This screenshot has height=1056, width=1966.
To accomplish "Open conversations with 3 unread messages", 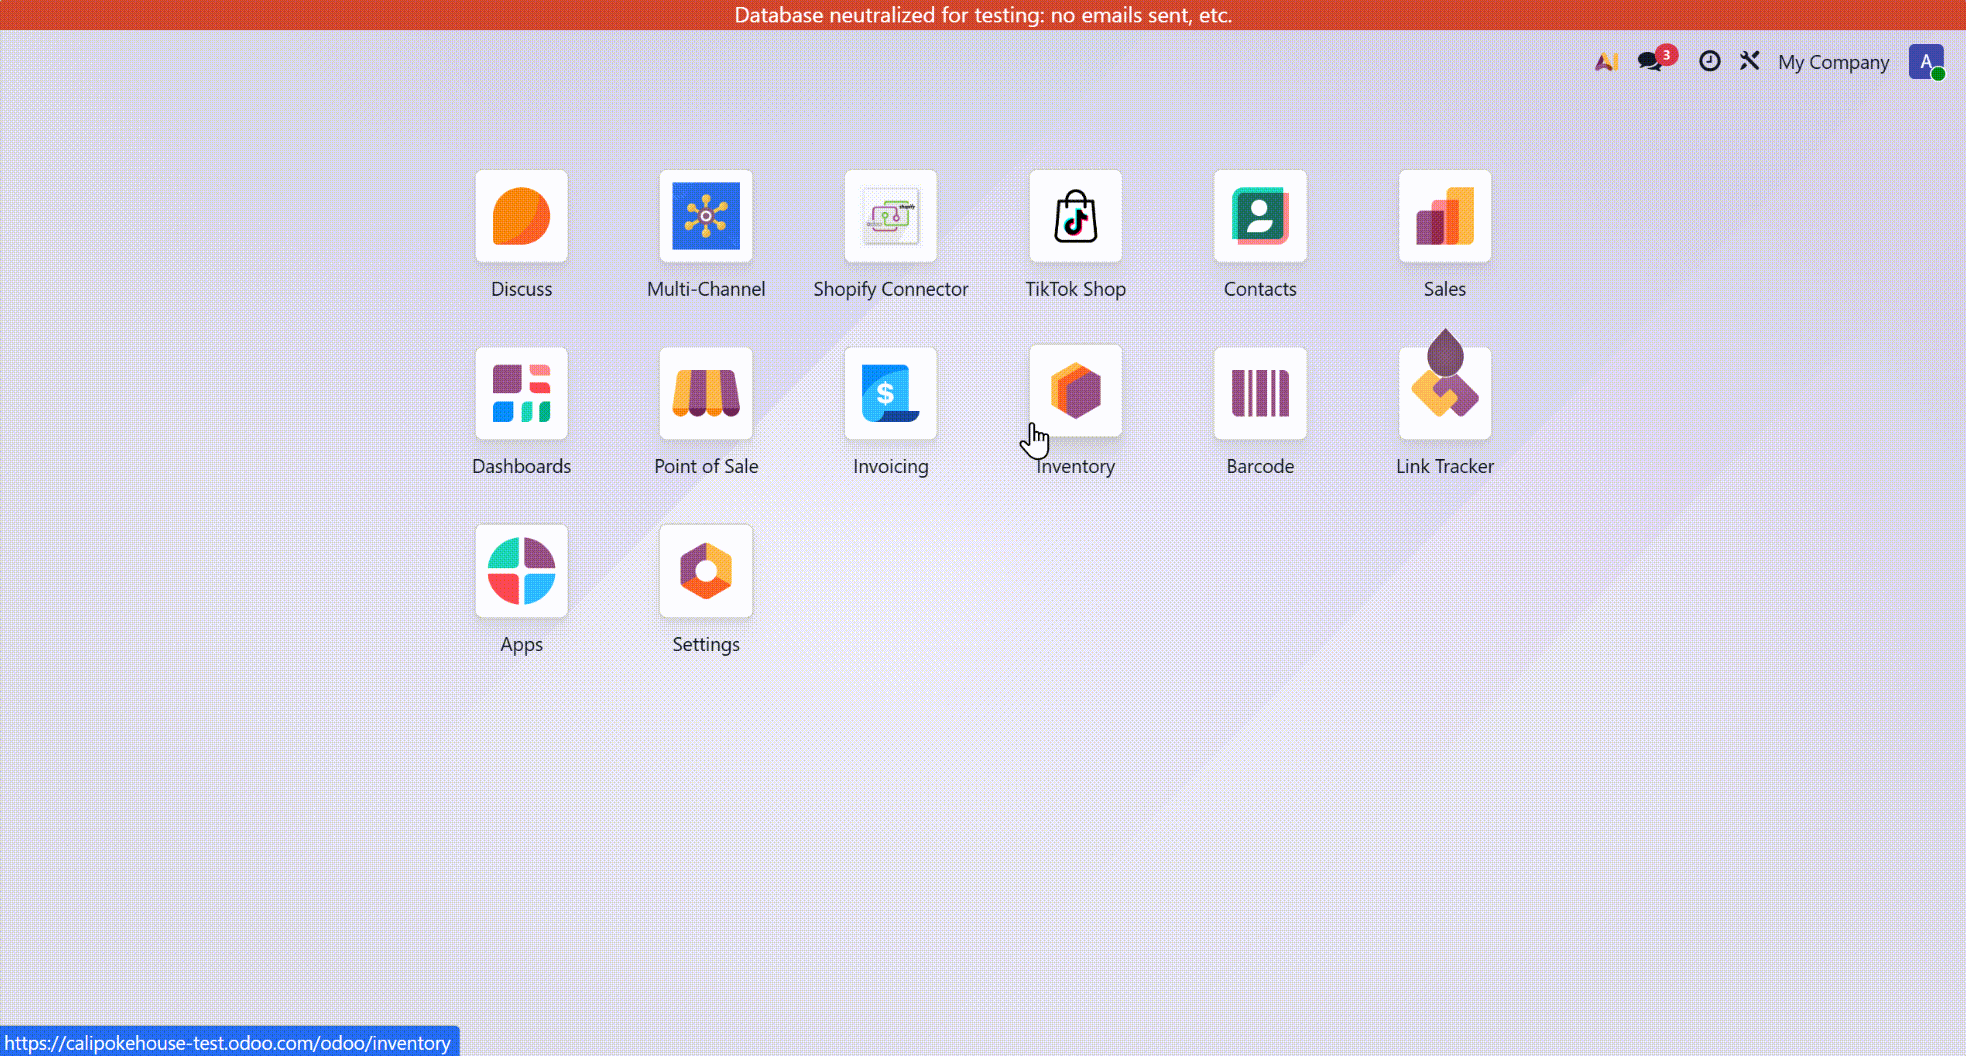I will [1651, 62].
